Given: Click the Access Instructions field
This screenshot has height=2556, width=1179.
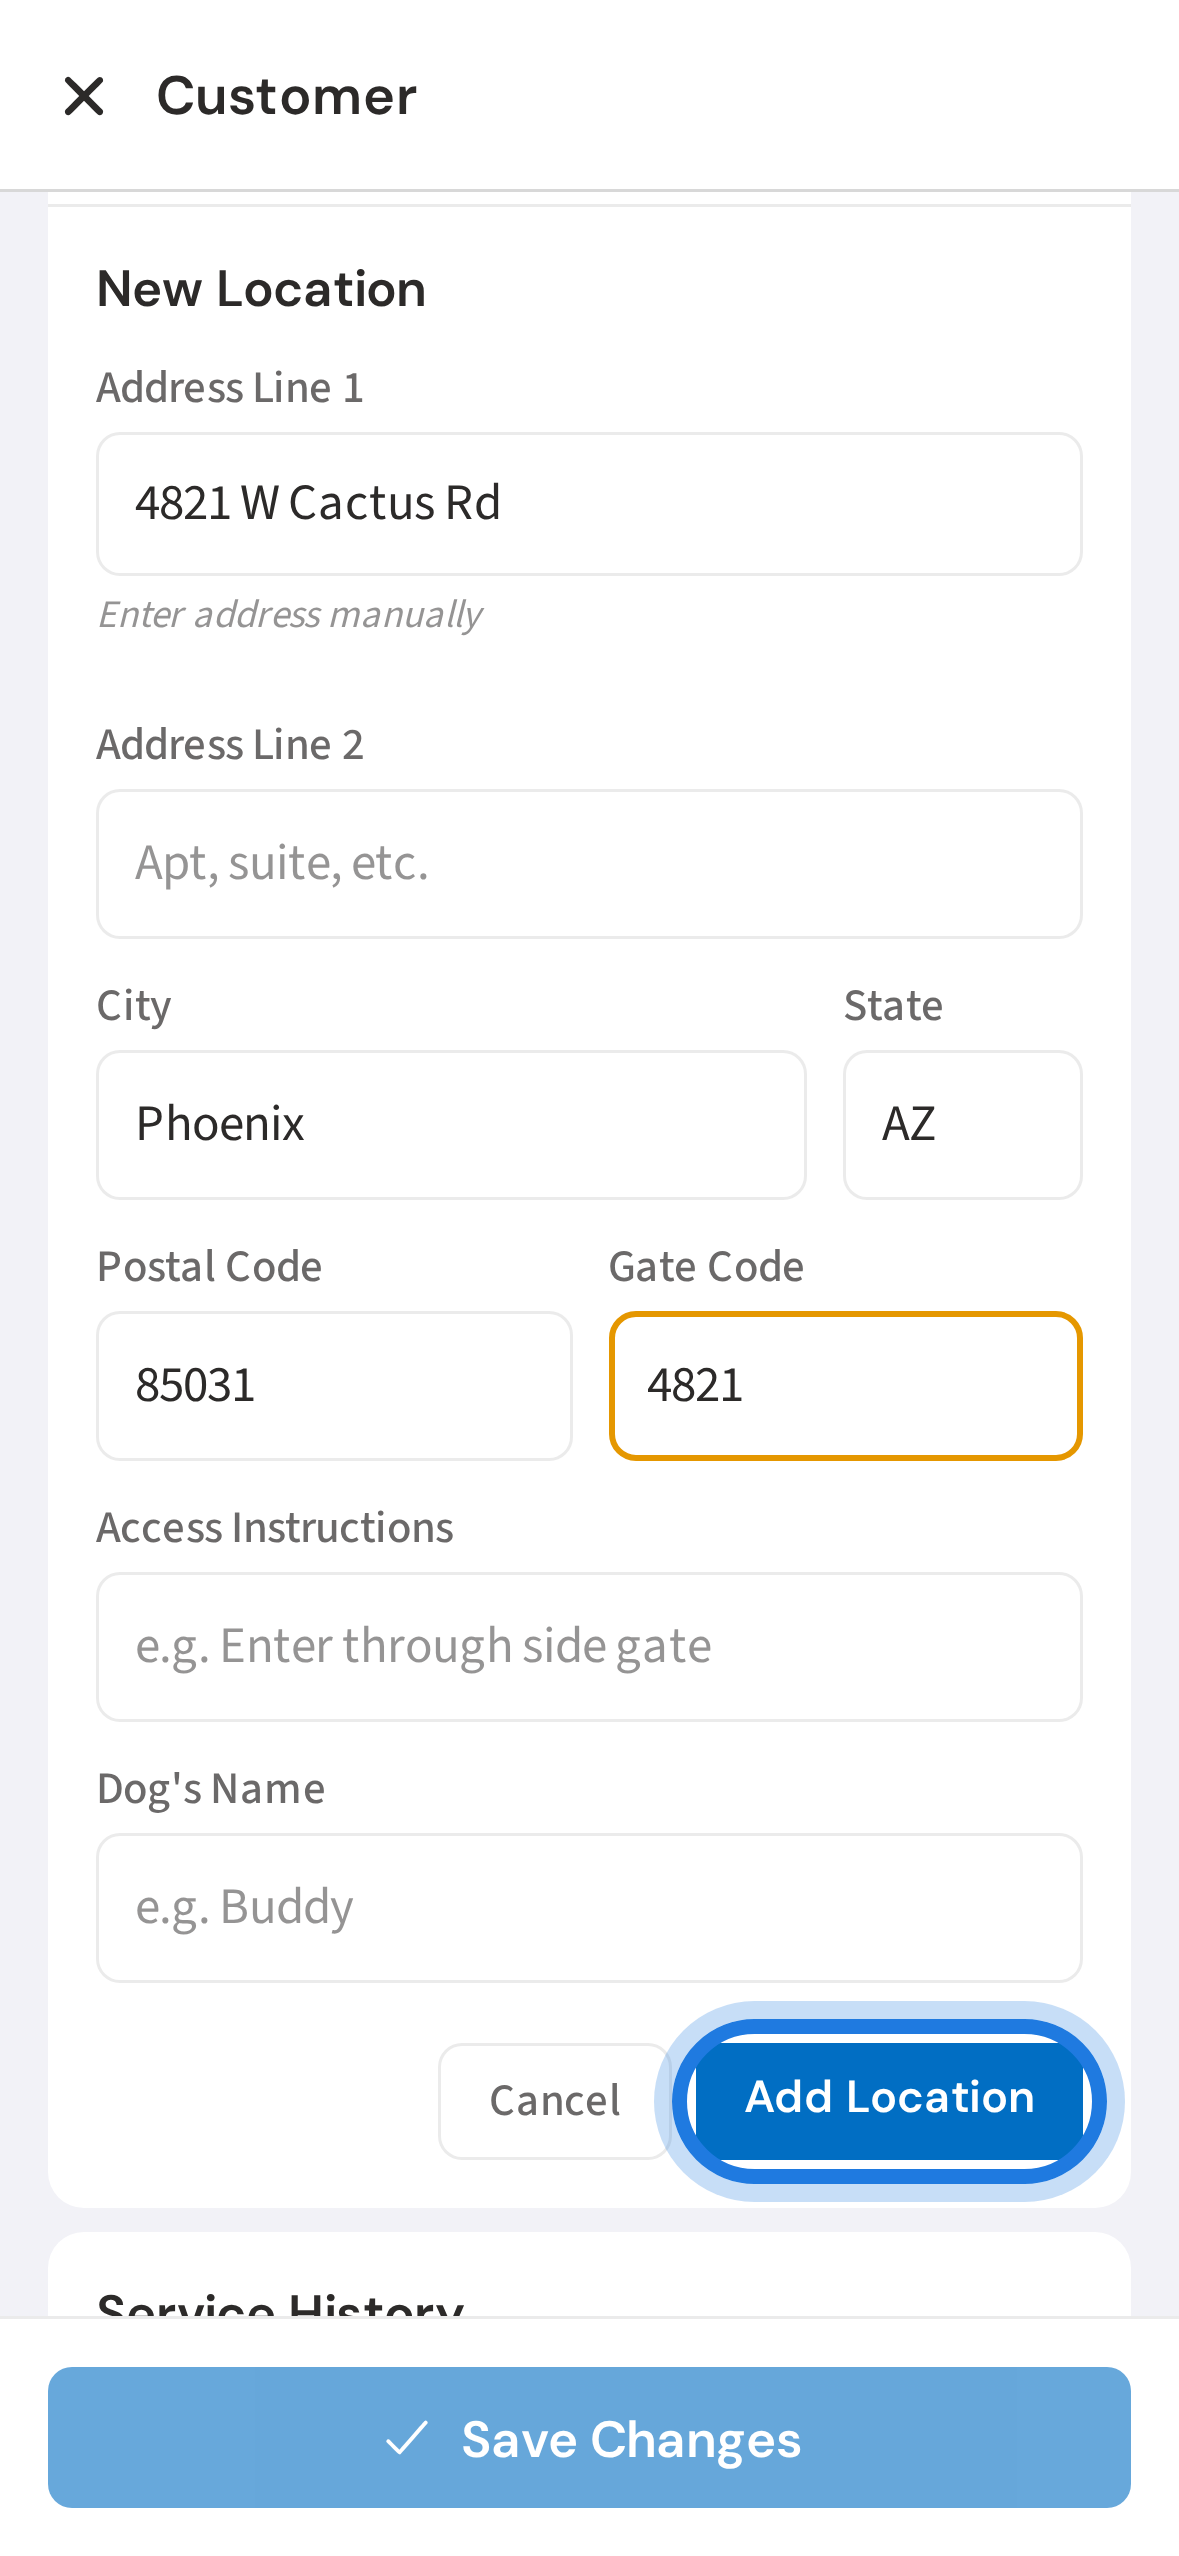Looking at the screenshot, I should tap(589, 1646).
